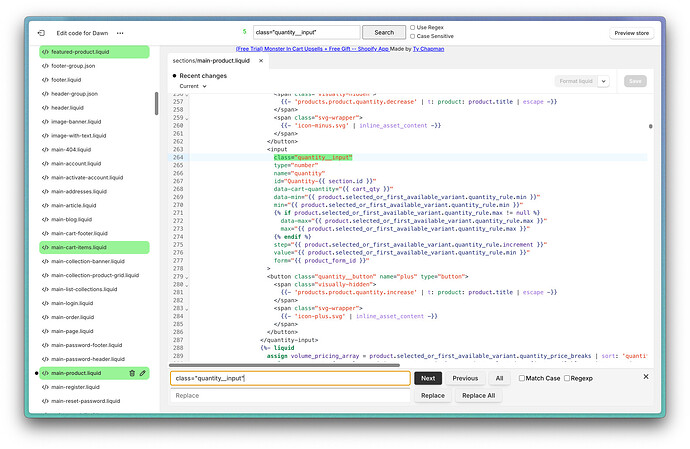
Task: Rename main-product.liquid with the pencil icon
Action: [x=143, y=373]
